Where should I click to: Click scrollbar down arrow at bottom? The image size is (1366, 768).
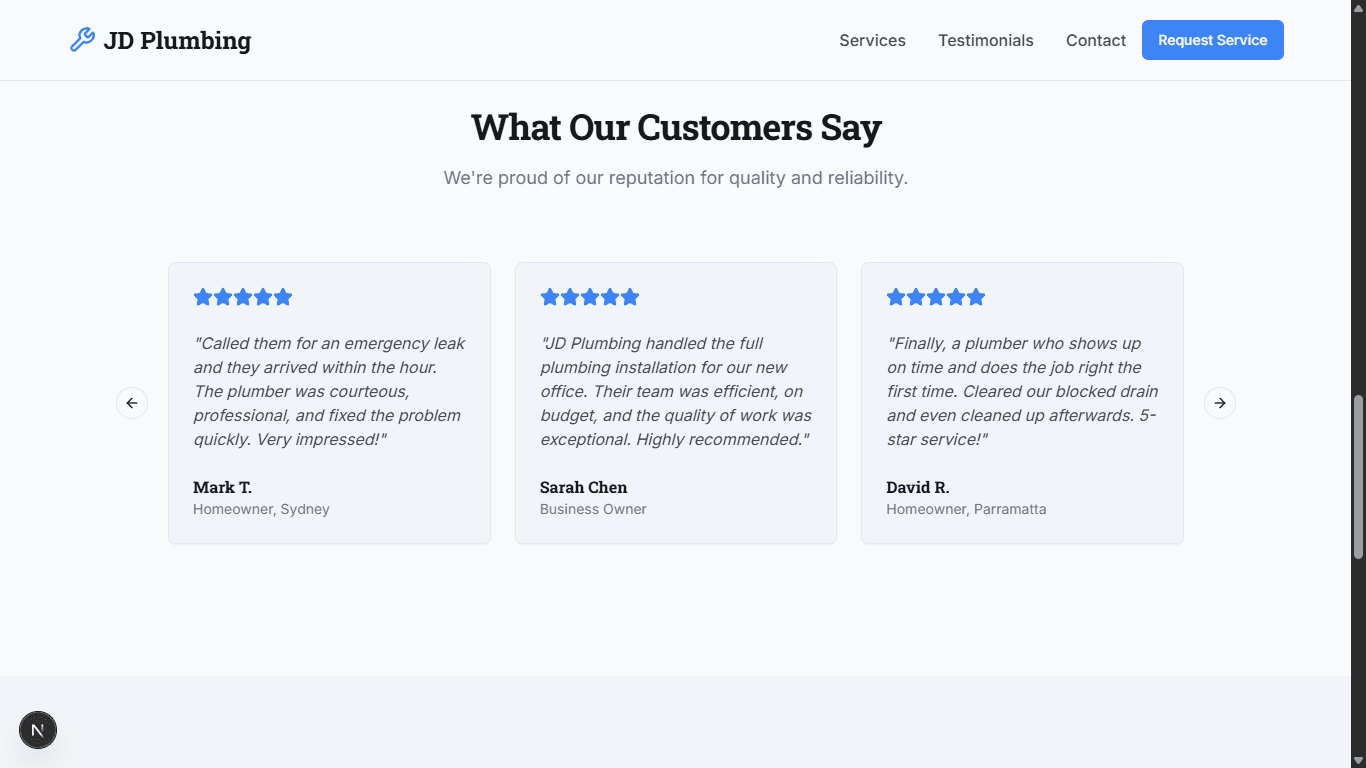pos(1358,761)
